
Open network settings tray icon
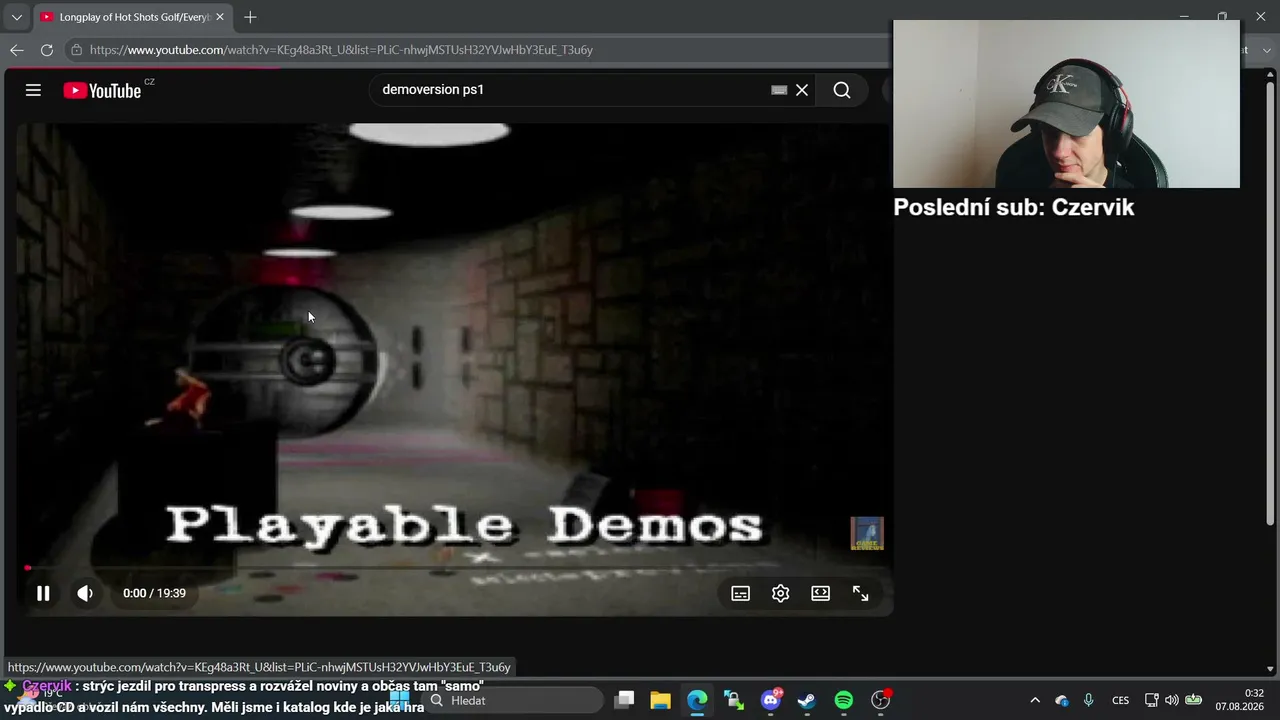click(x=1152, y=700)
